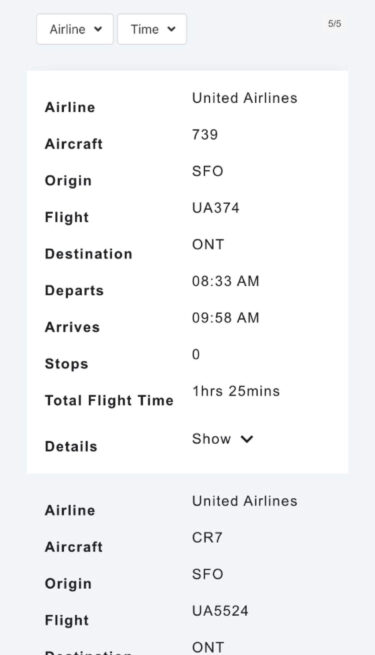Click the chevron arrow in Time button
The height and width of the screenshot is (655, 375).
pyautogui.click(x=171, y=29)
